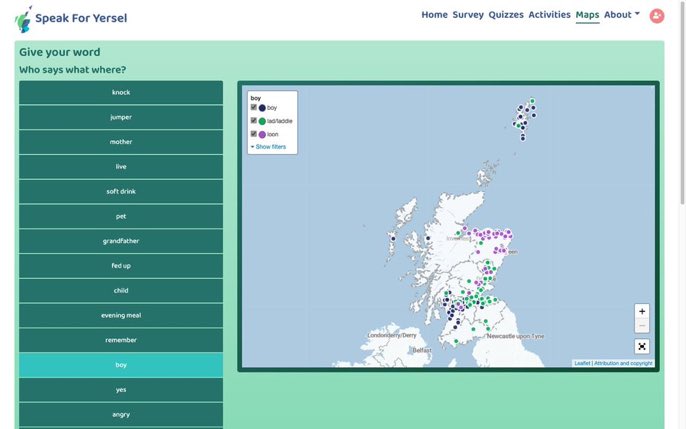Click the purple loon colour swatch
The image size is (686, 429).
tap(262, 134)
